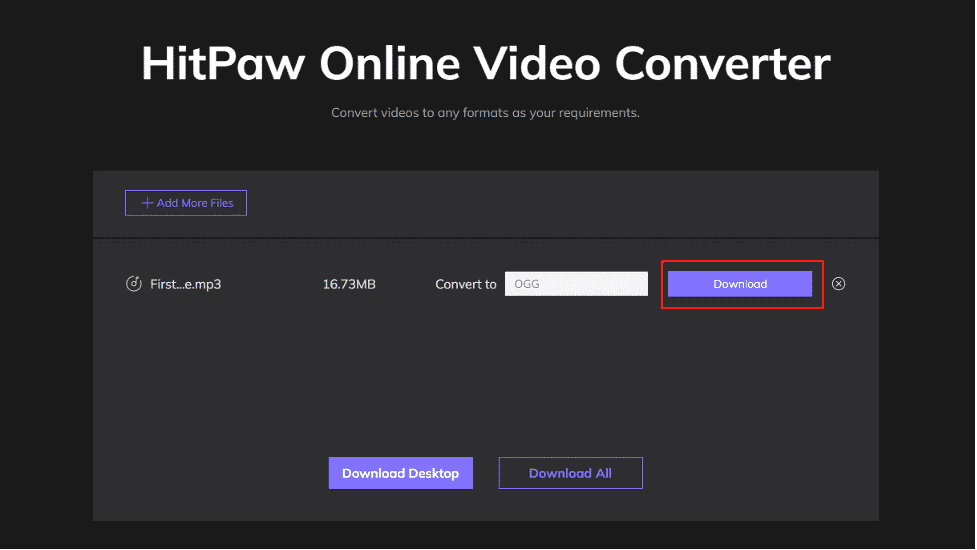Click the Add More Files button
The image size is (977, 550).
(x=186, y=203)
